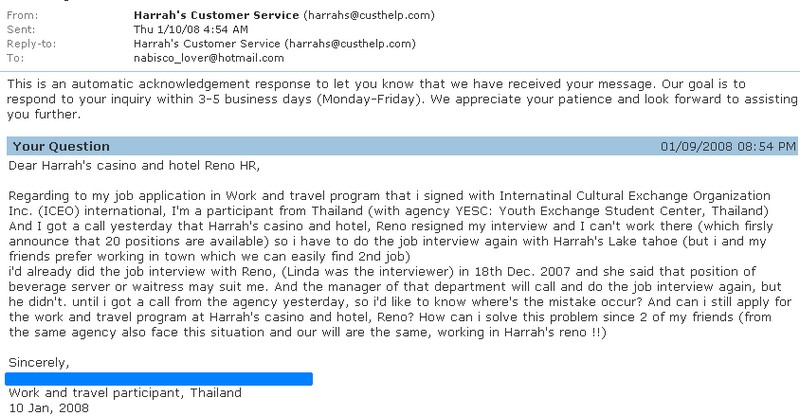Screen dimensions: 800x416
Task: Click the sent date Thu 1/10/08 4:54 AM
Action: (x=191, y=30)
